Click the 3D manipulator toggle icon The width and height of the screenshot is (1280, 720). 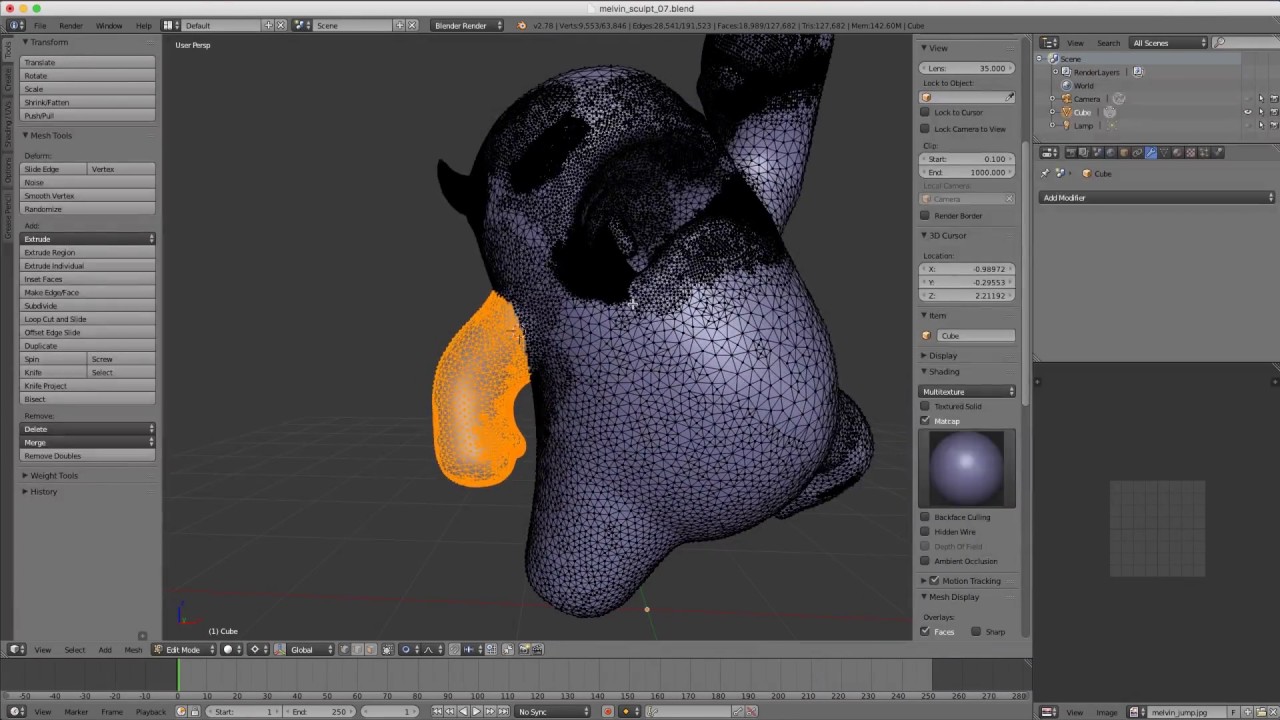pos(280,649)
